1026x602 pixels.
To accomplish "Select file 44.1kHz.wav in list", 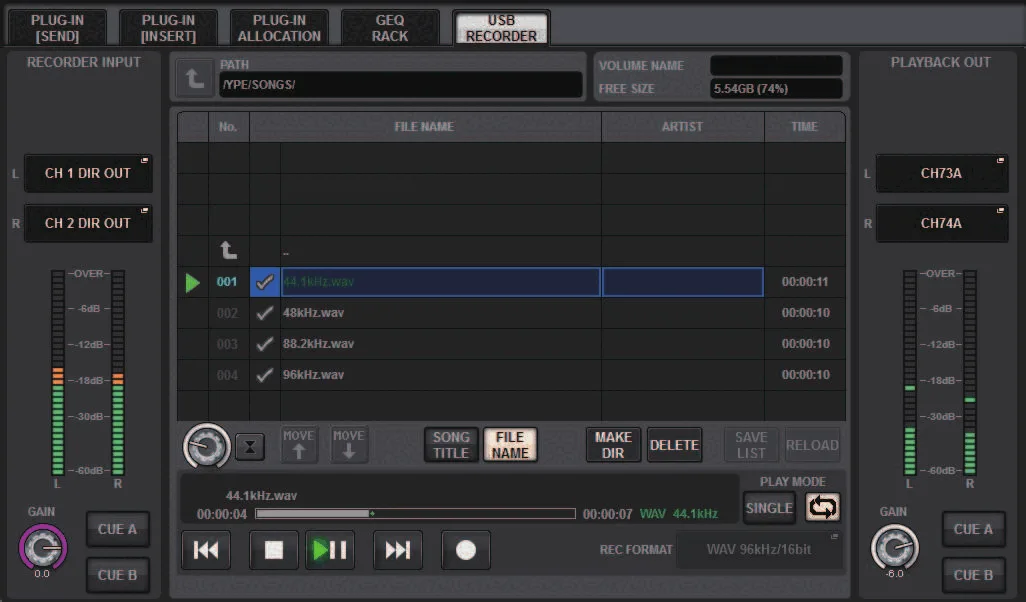I will click(x=440, y=282).
